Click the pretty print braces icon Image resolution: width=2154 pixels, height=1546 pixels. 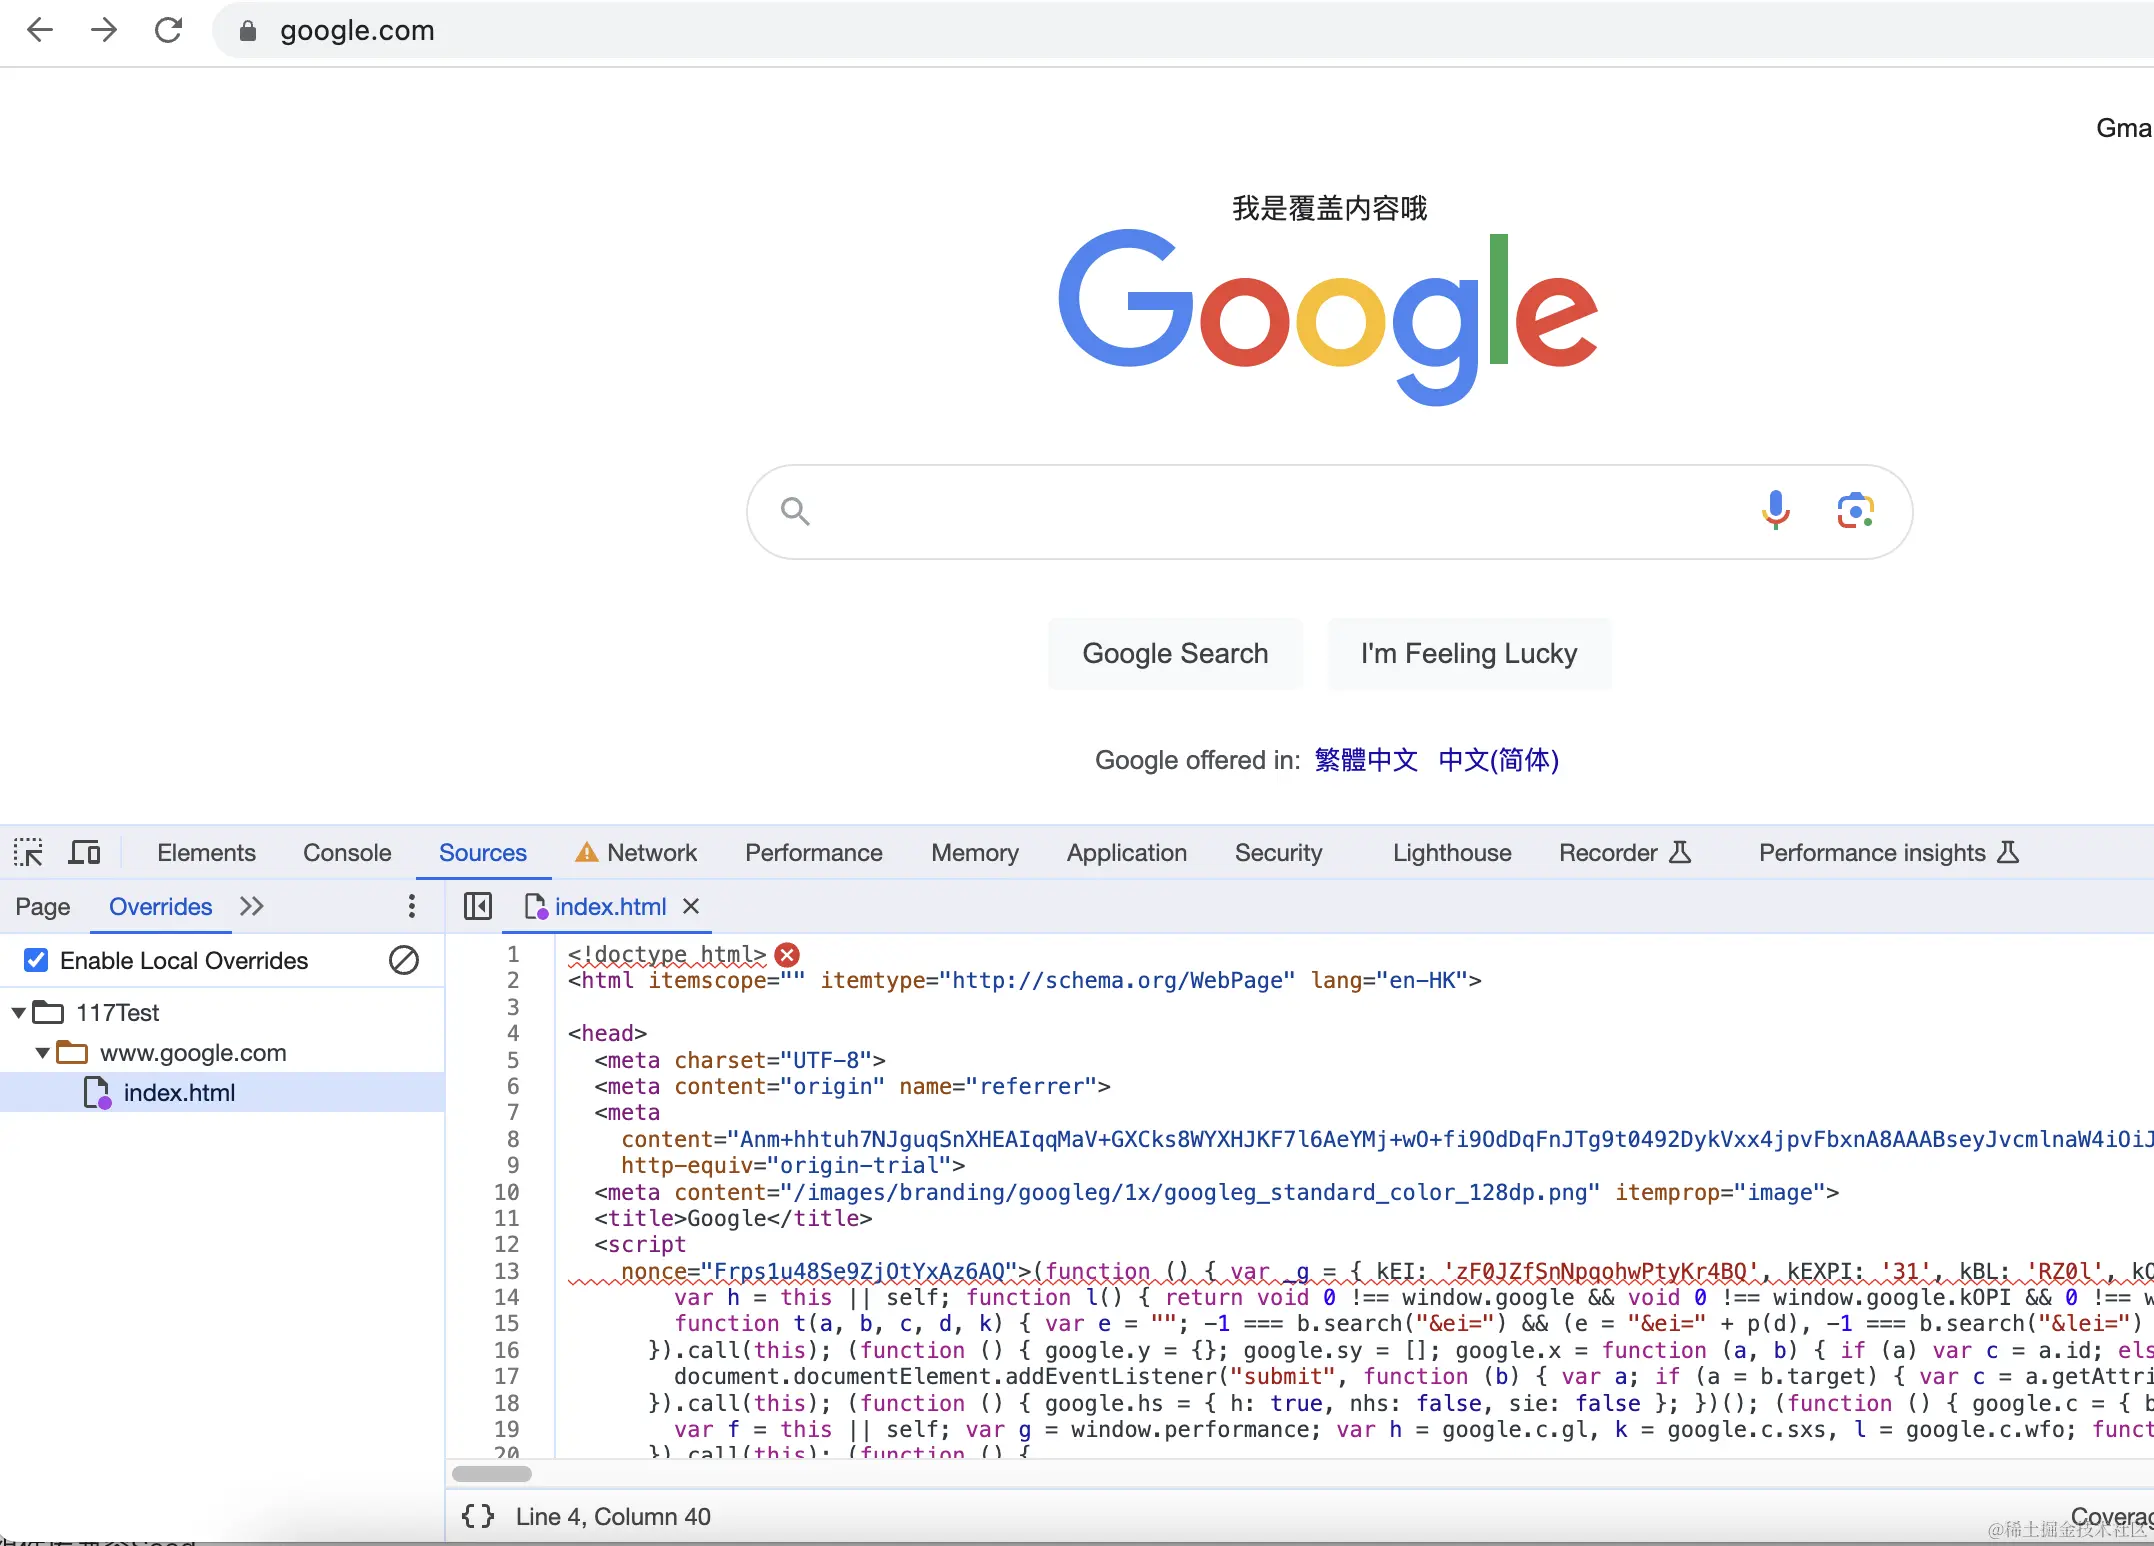click(x=477, y=1516)
